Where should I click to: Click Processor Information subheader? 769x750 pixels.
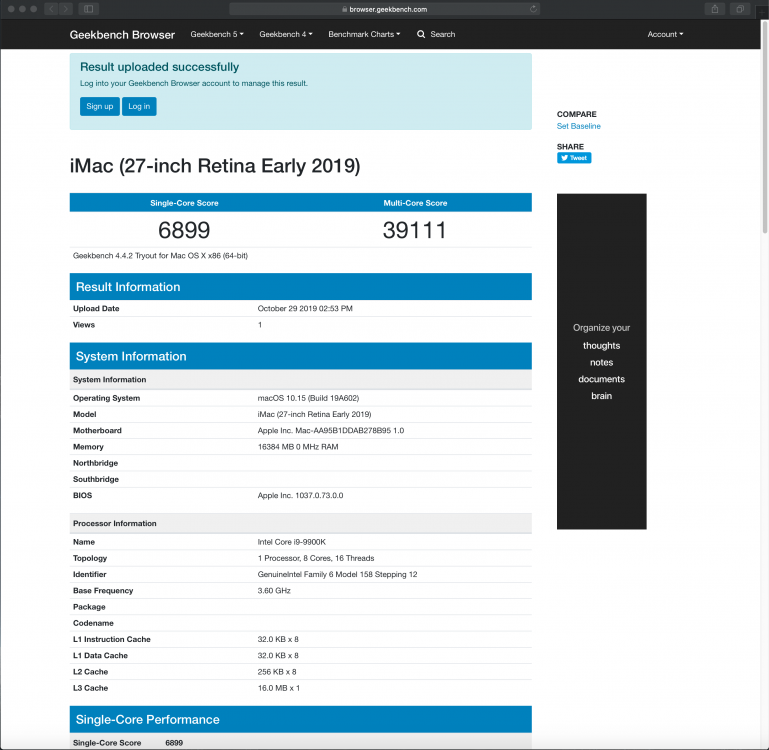coord(115,523)
